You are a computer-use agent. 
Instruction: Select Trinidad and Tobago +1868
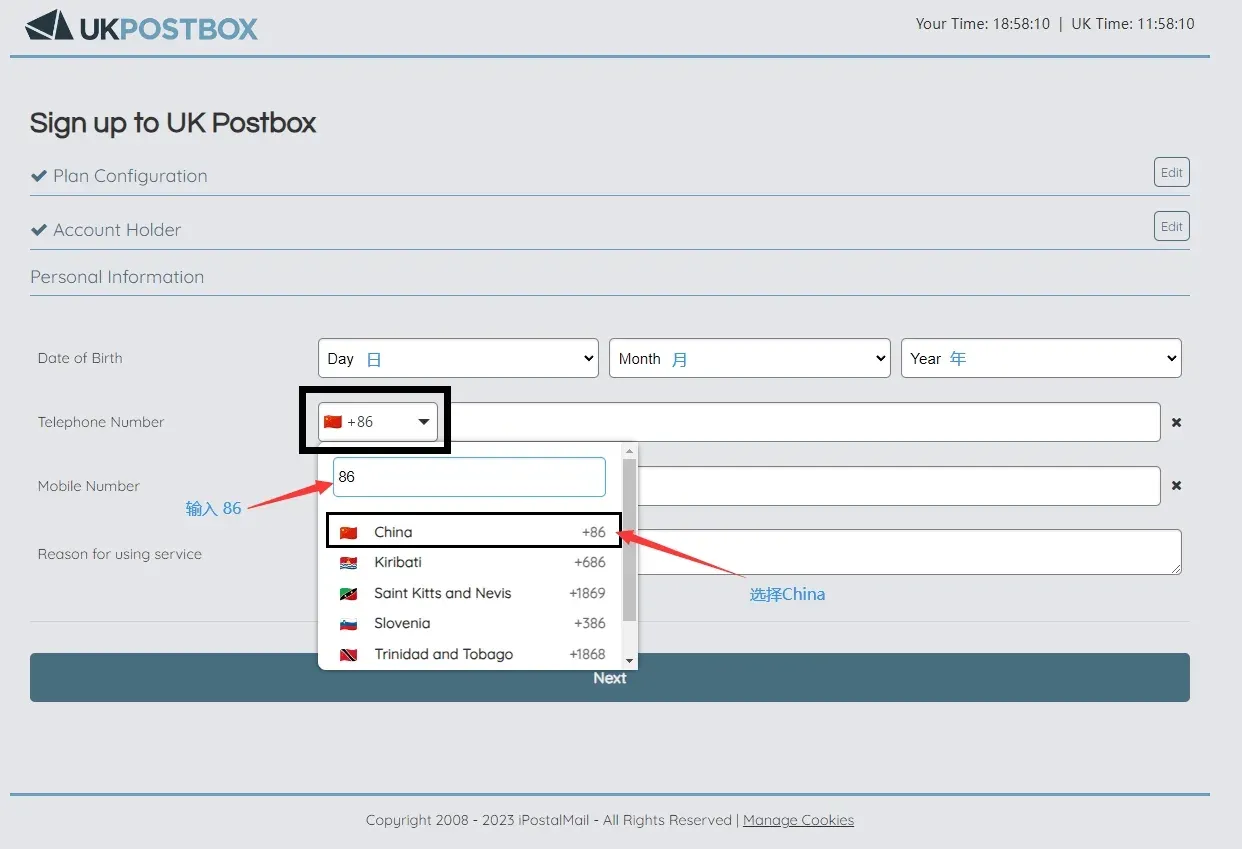[472, 655]
